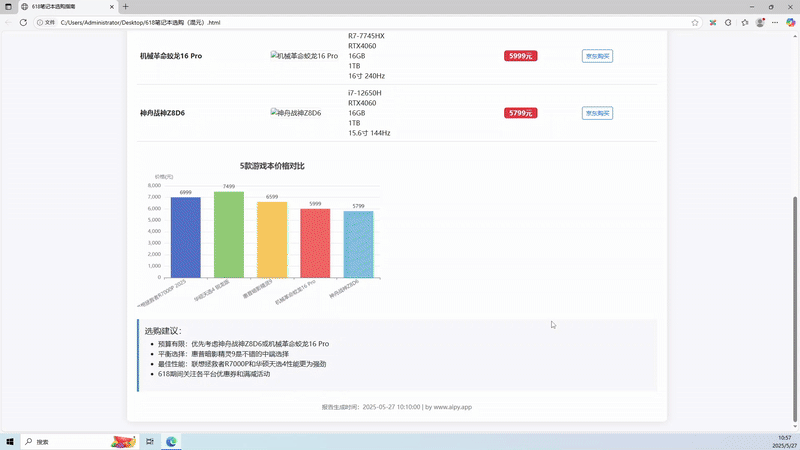The width and height of the screenshot is (800, 450).
Task: Click the 16寸 240Hz screen spec
Action: (366, 76)
